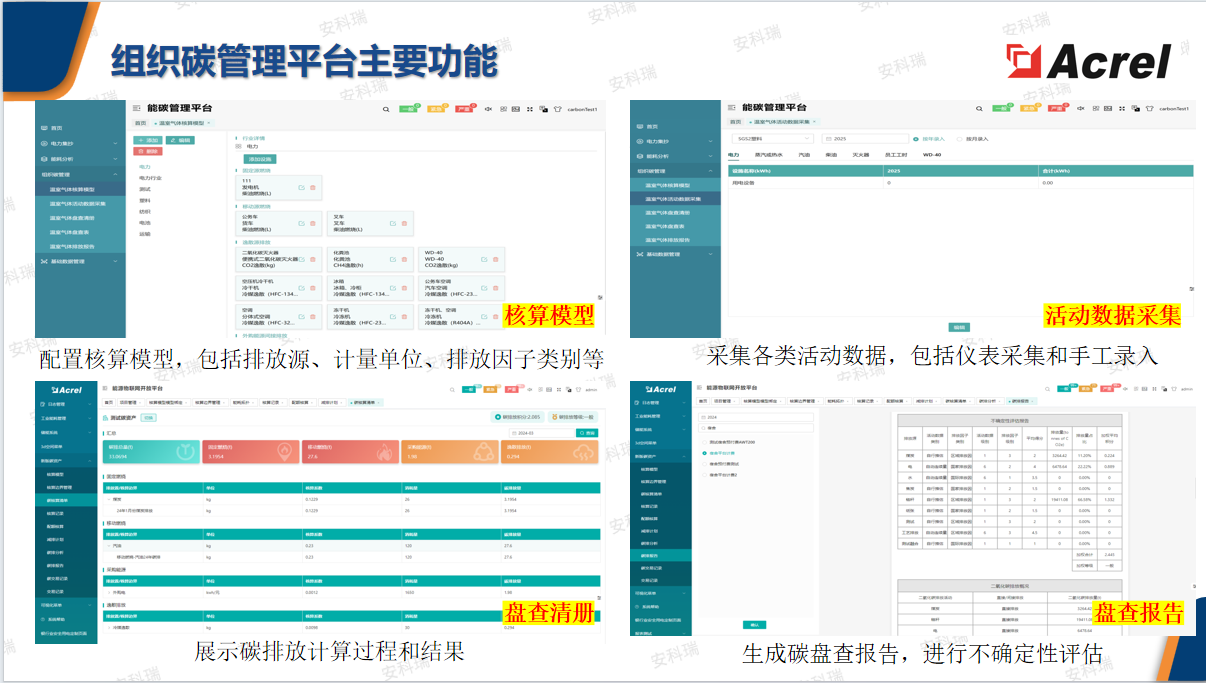This screenshot has height=683, width=1206.
Task: Select the 按月录入 radio button
Action: click(x=959, y=139)
